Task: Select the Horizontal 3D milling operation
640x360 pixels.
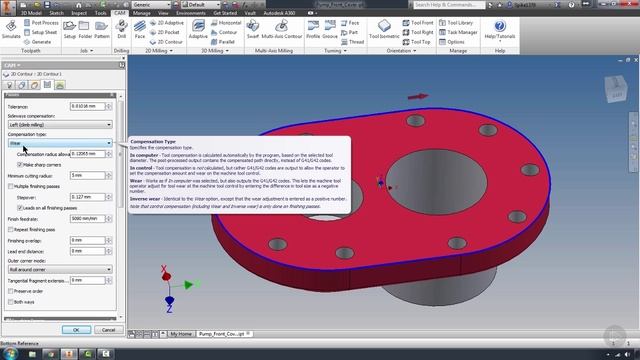Action: (226, 23)
